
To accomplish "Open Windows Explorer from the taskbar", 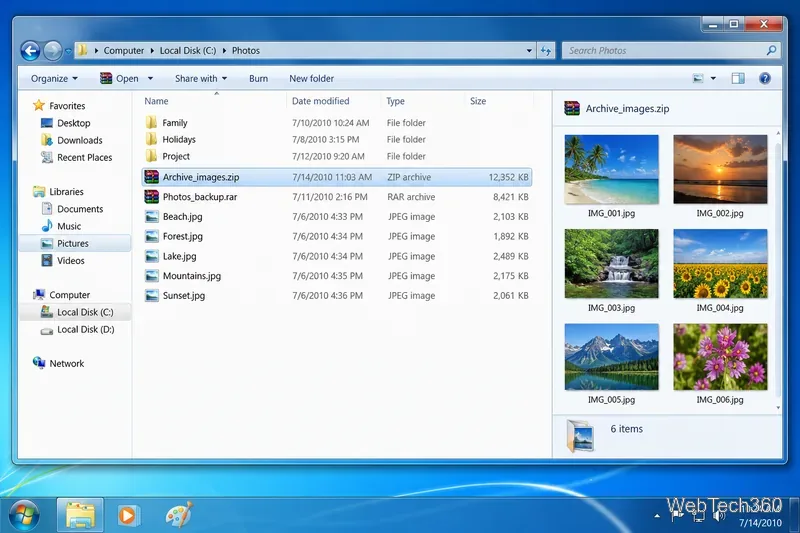I will pyautogui.click(x=80, y=515).
